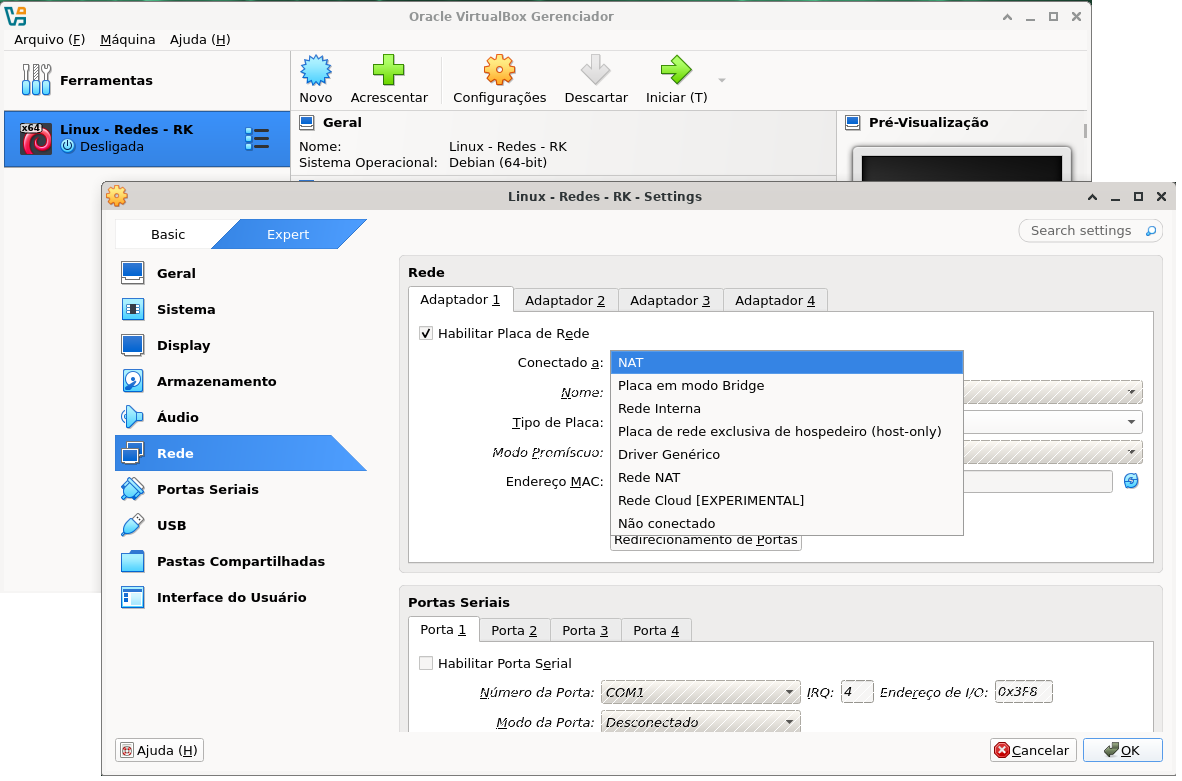Open the Ajuda (H) menu in menu bar
Viewport: 1182px width, 781px height.
pos(200,39)
